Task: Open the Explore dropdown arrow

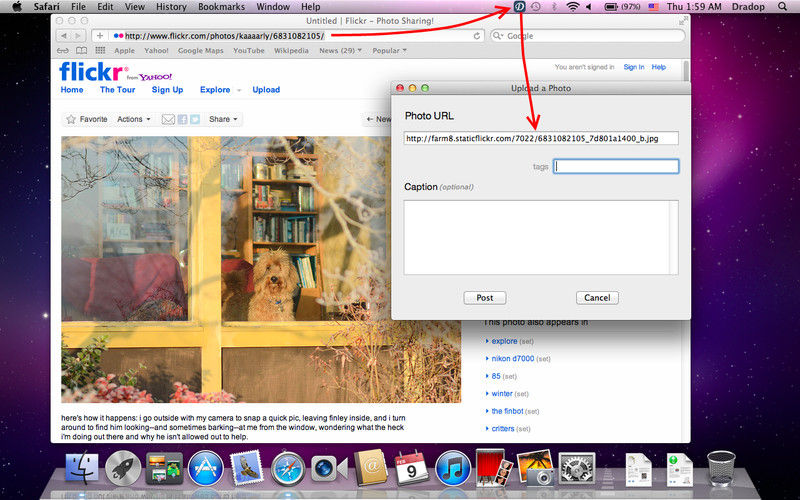Action: (239, 90)
